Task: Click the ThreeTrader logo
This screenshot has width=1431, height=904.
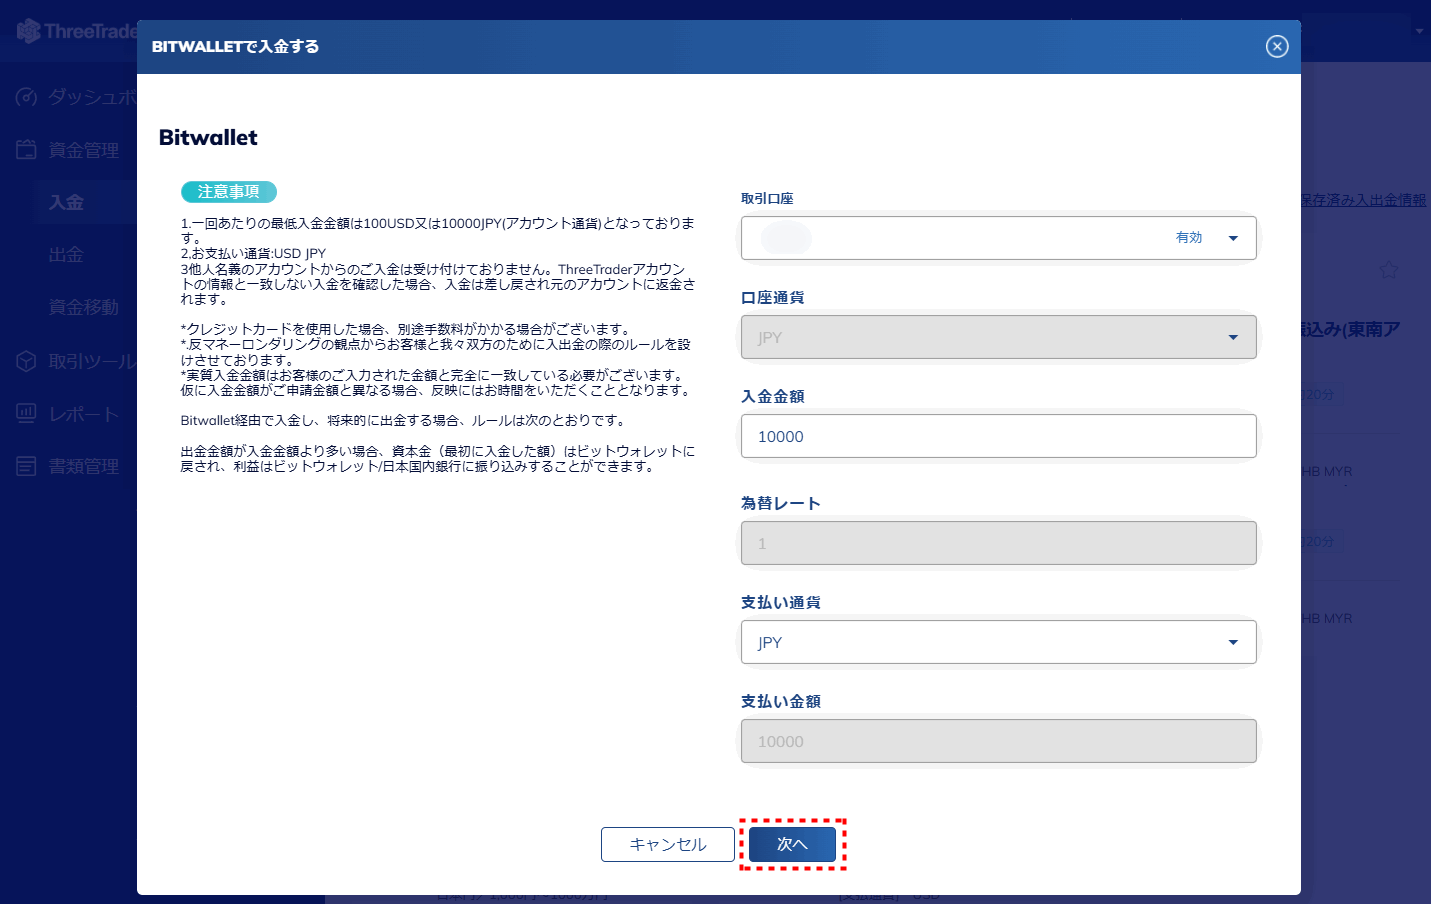Action: click(76, 31)
